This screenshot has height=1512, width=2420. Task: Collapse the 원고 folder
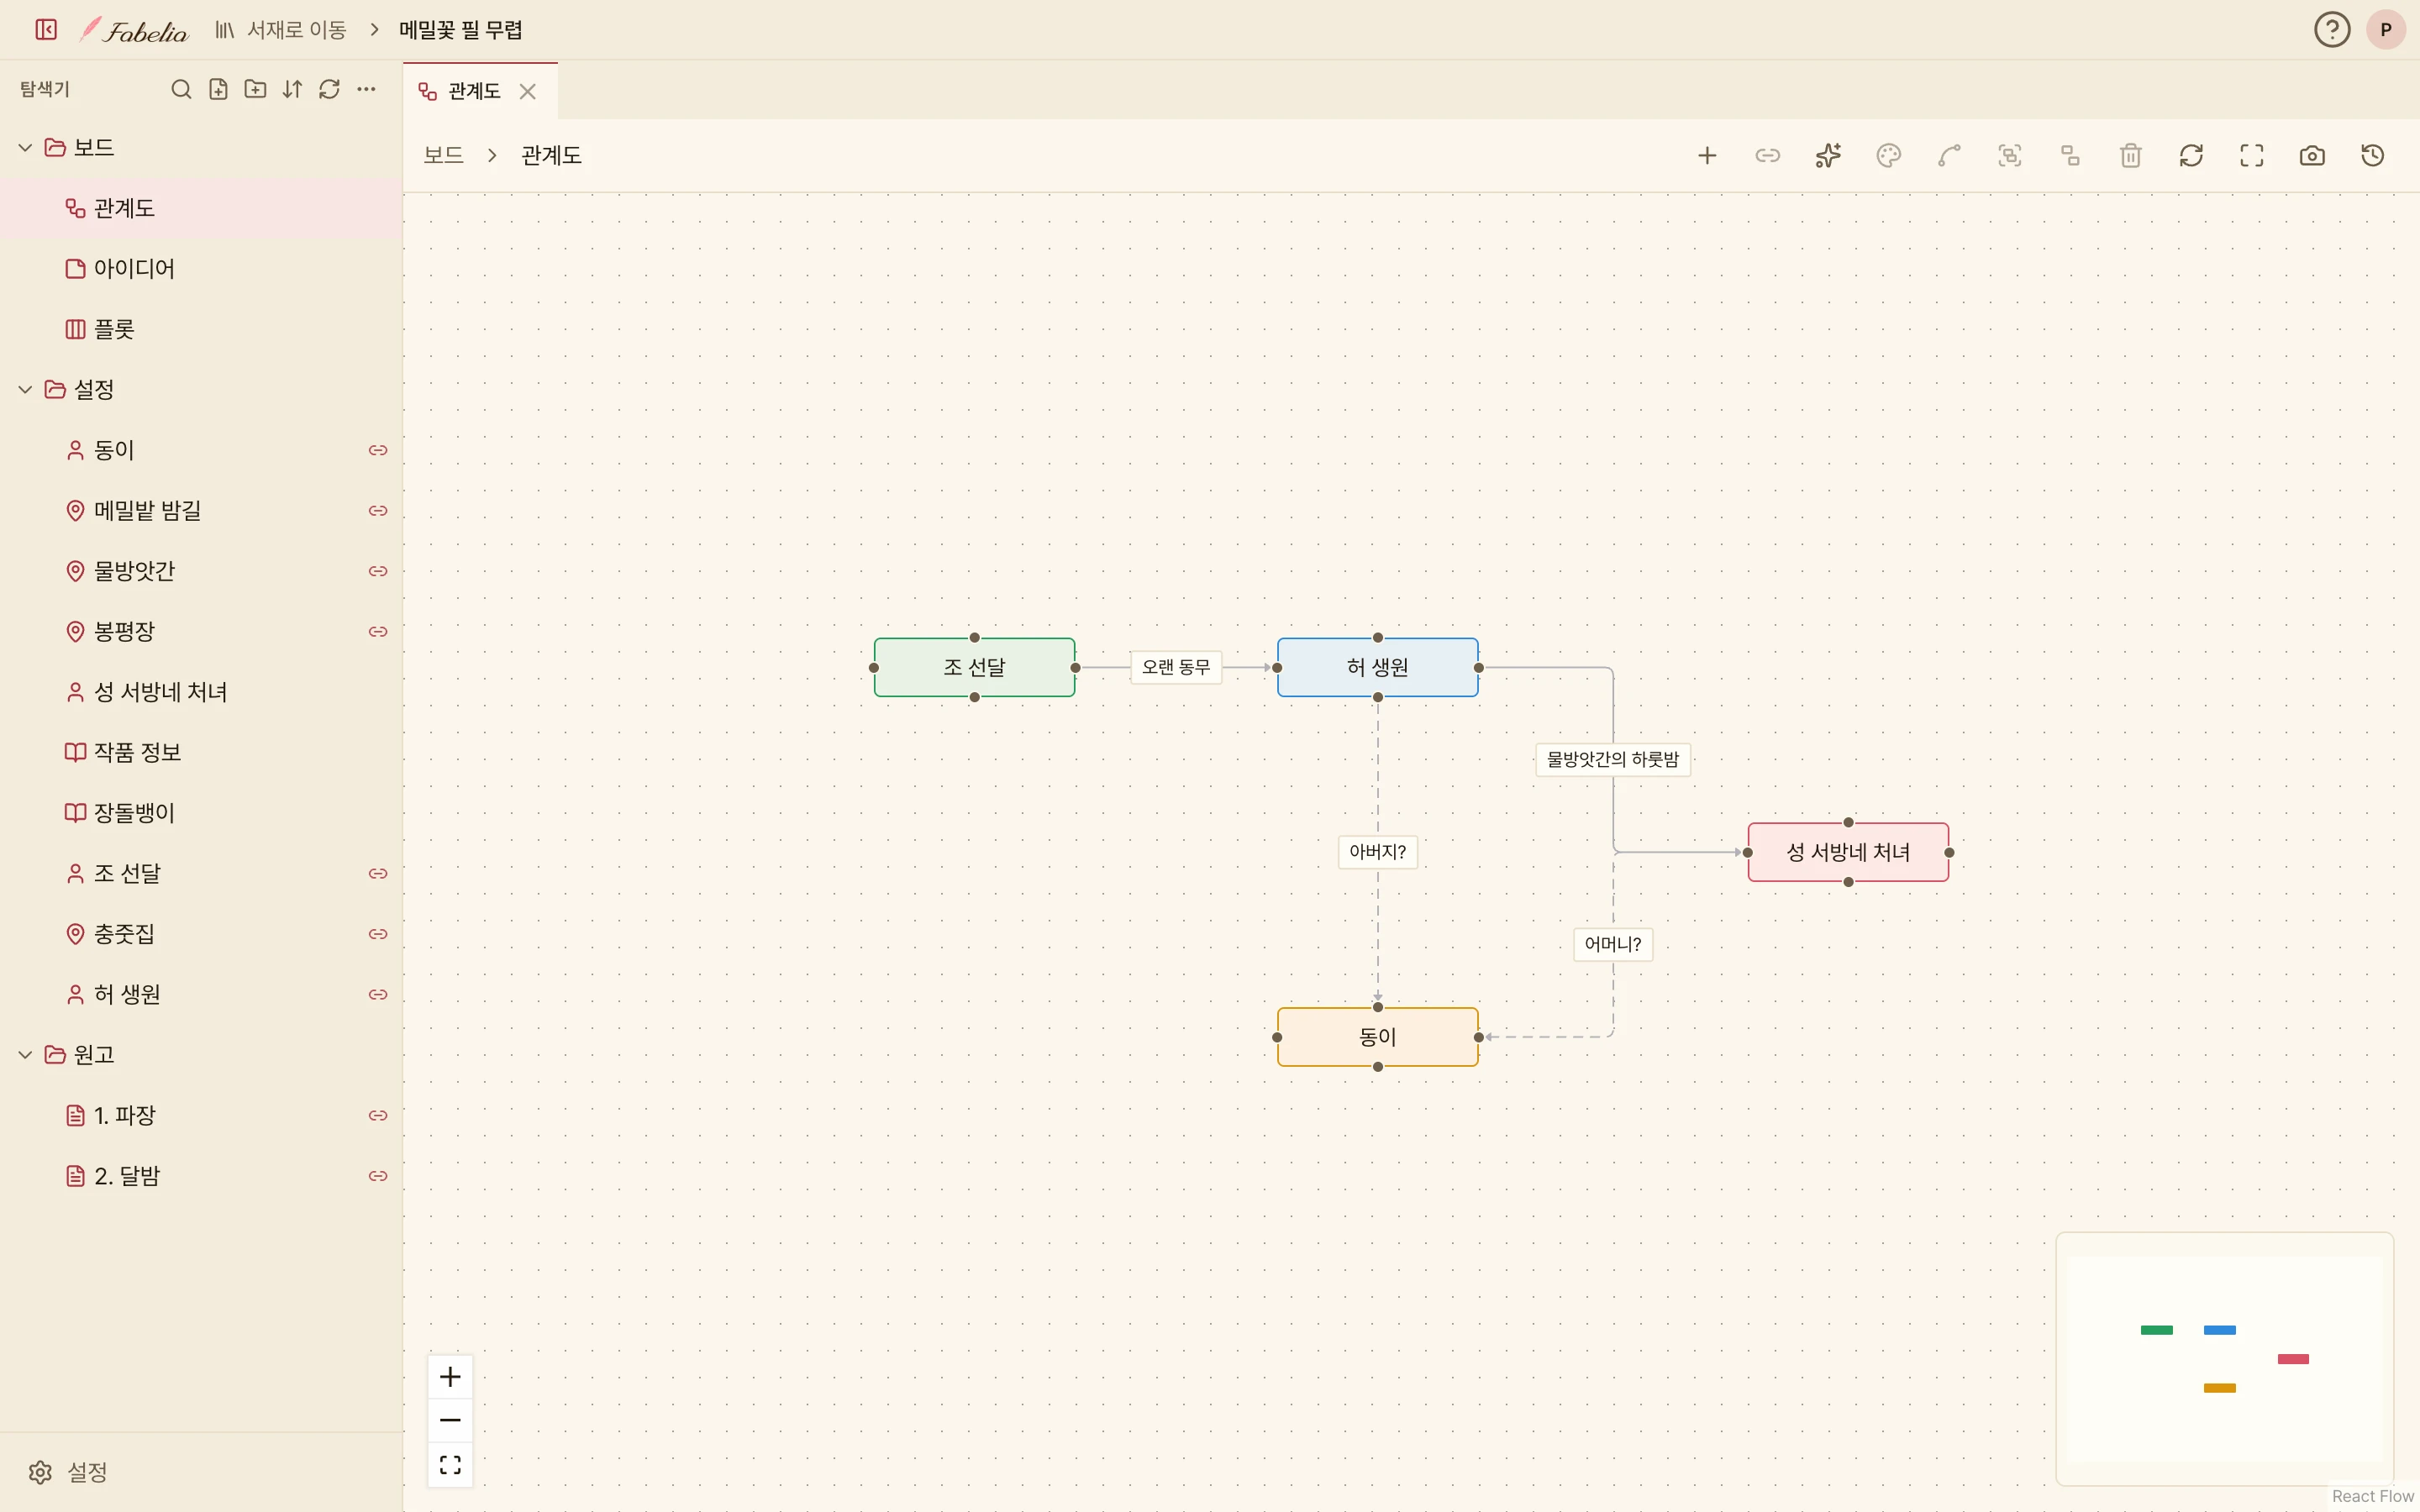click(x=25, y=1055)
